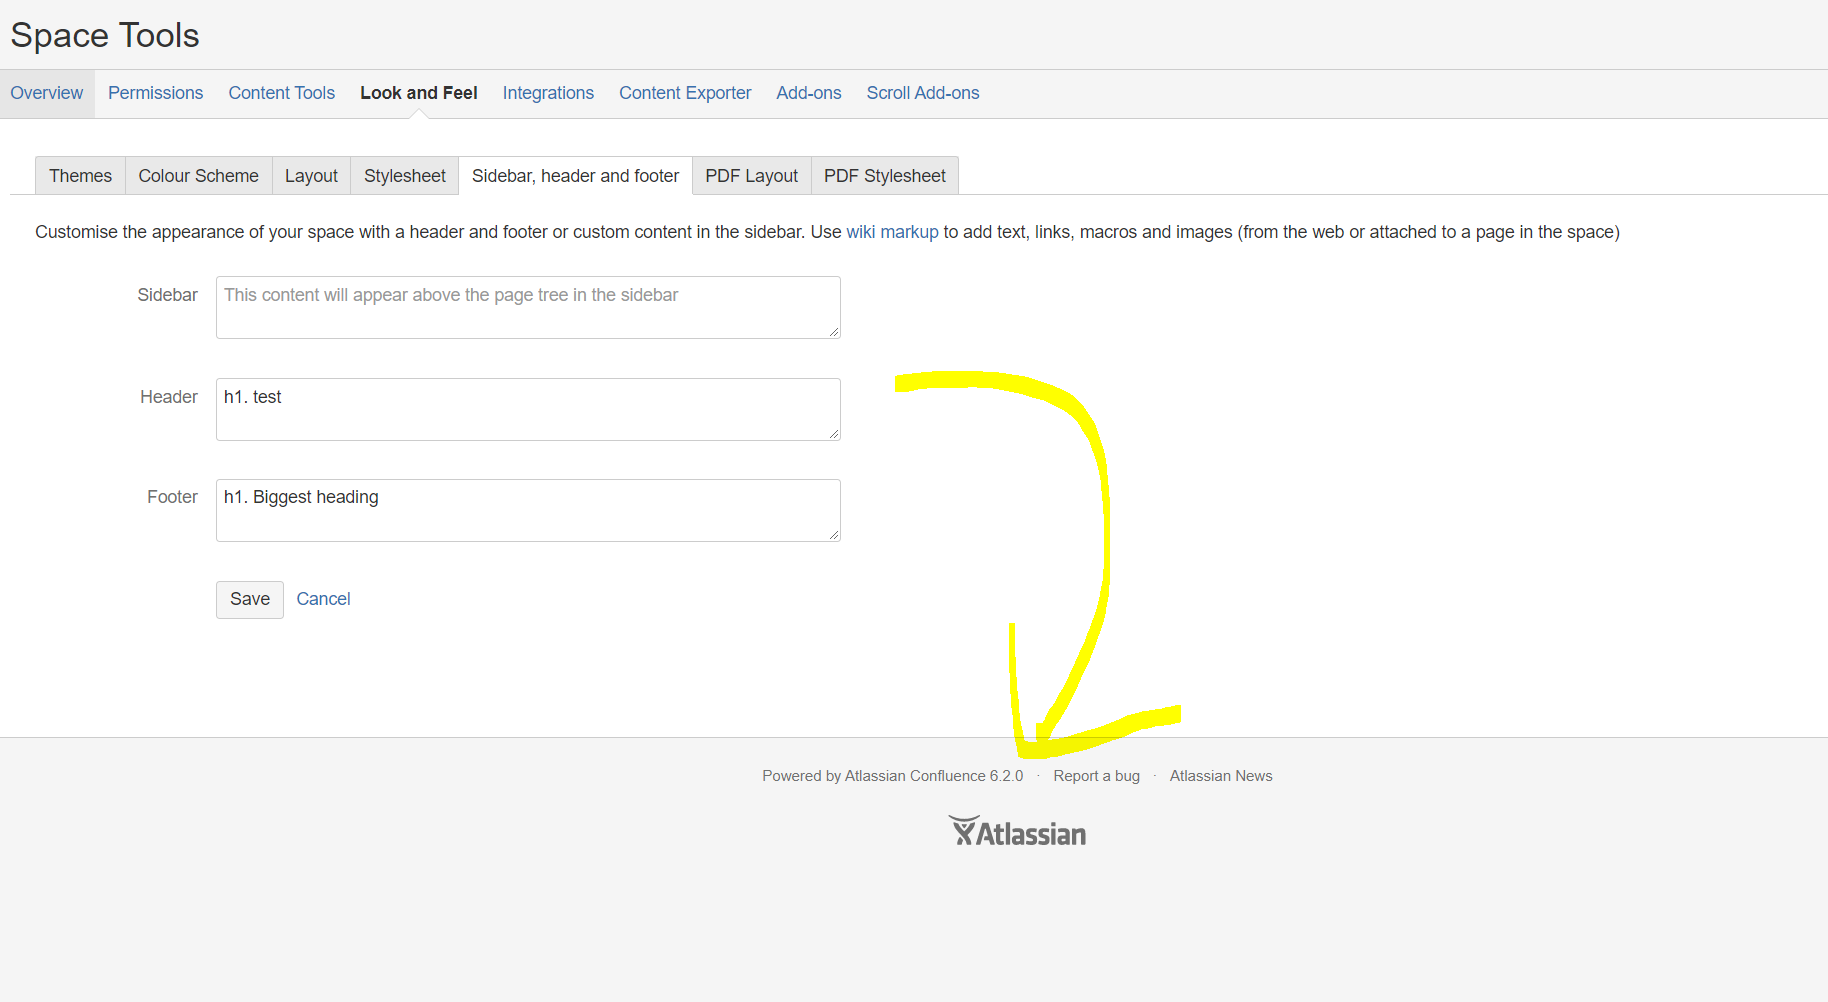The width and height of the screenshot is (1828, 1002).
Task: Switch to the Colour Scheme tab
Action: [x=198, y=175]
